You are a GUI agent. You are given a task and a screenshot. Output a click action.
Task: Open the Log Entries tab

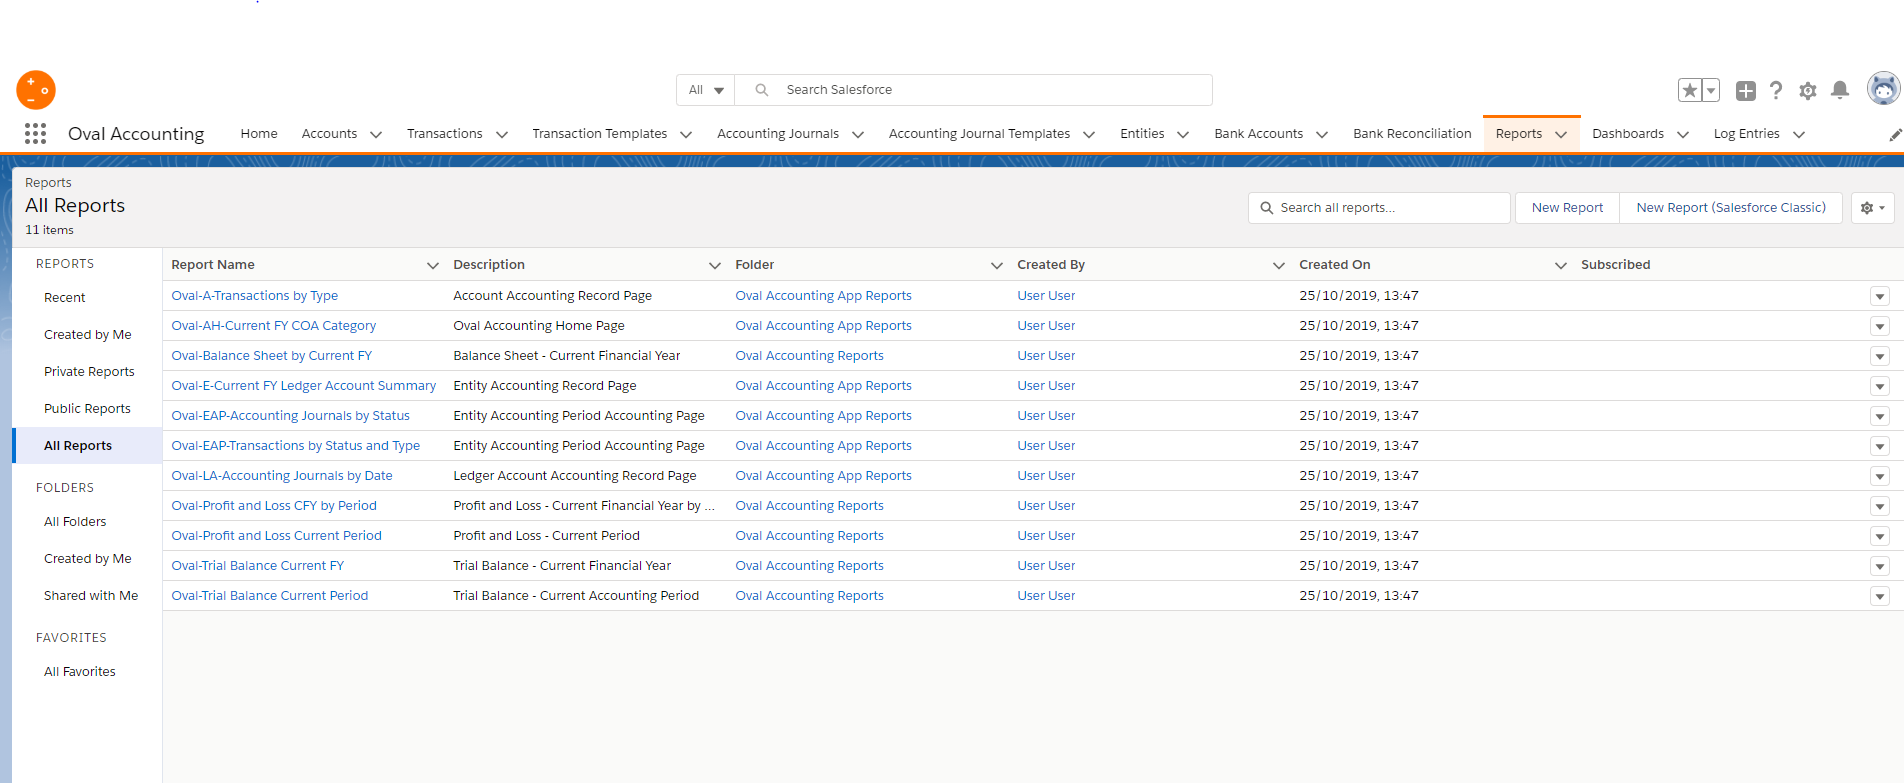pyautogui.click(x=1746, y=134)
